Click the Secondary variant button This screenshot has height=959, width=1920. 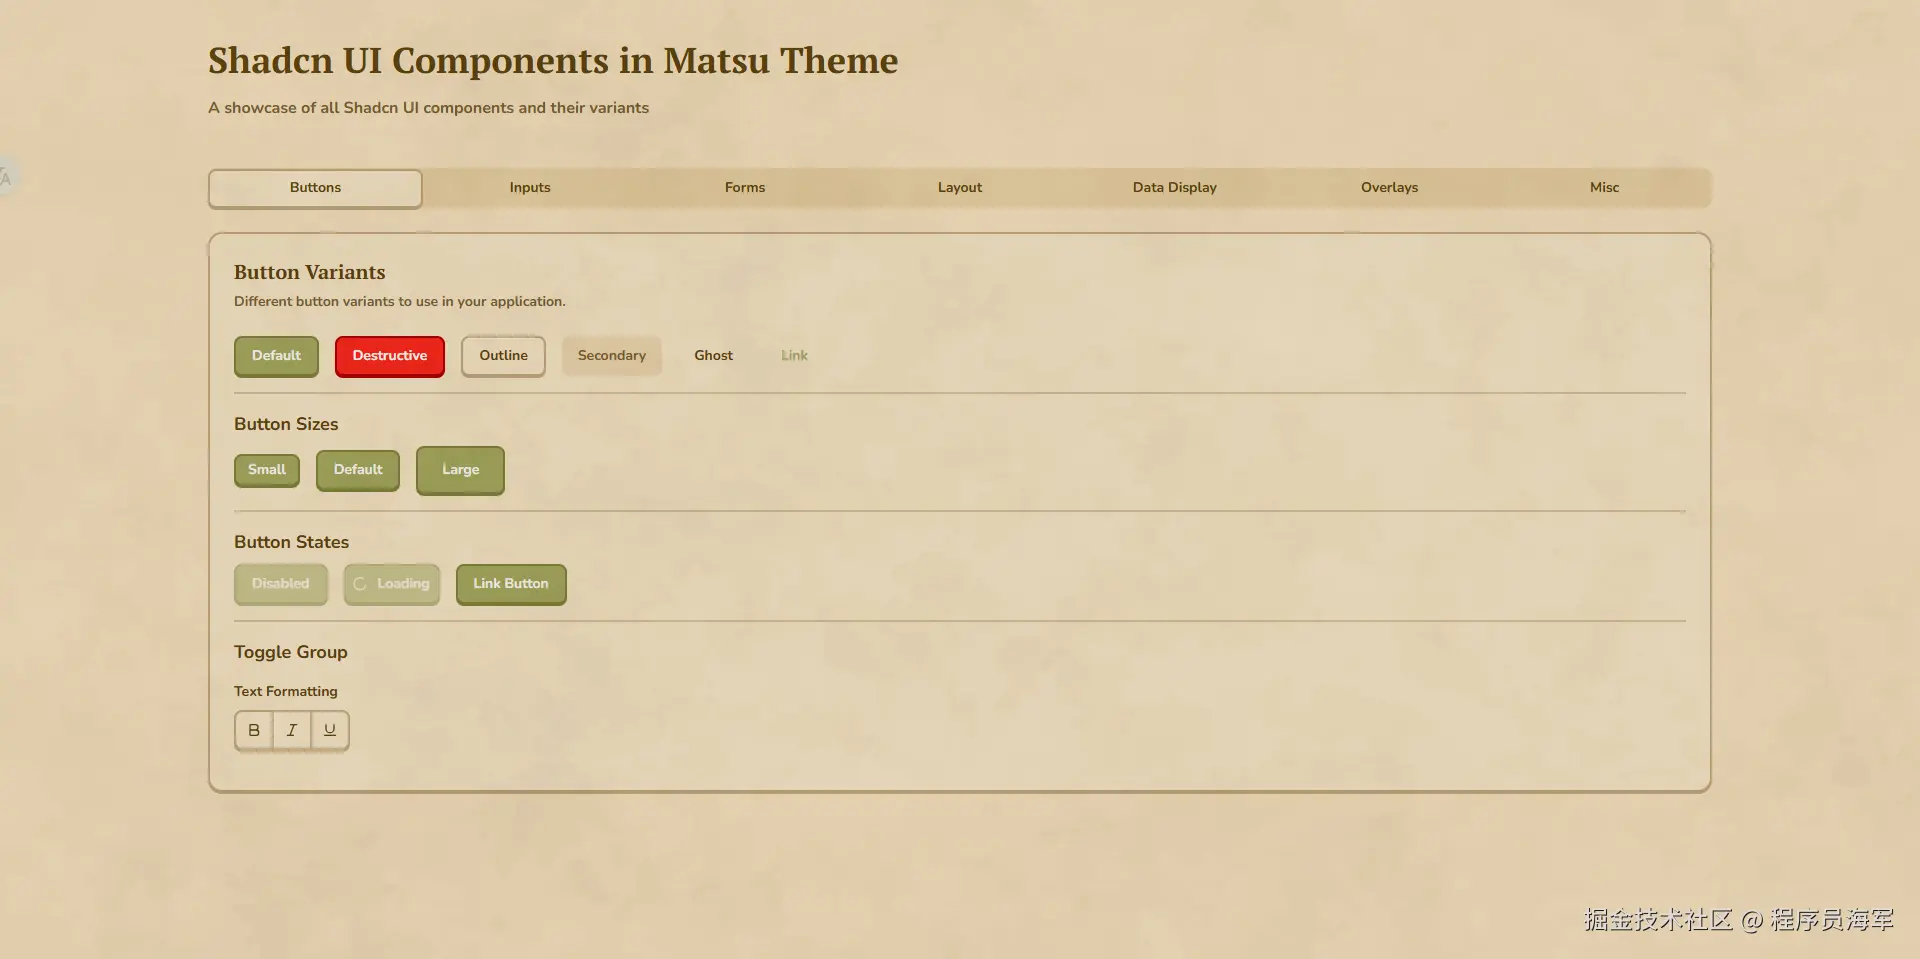point(612,356)
